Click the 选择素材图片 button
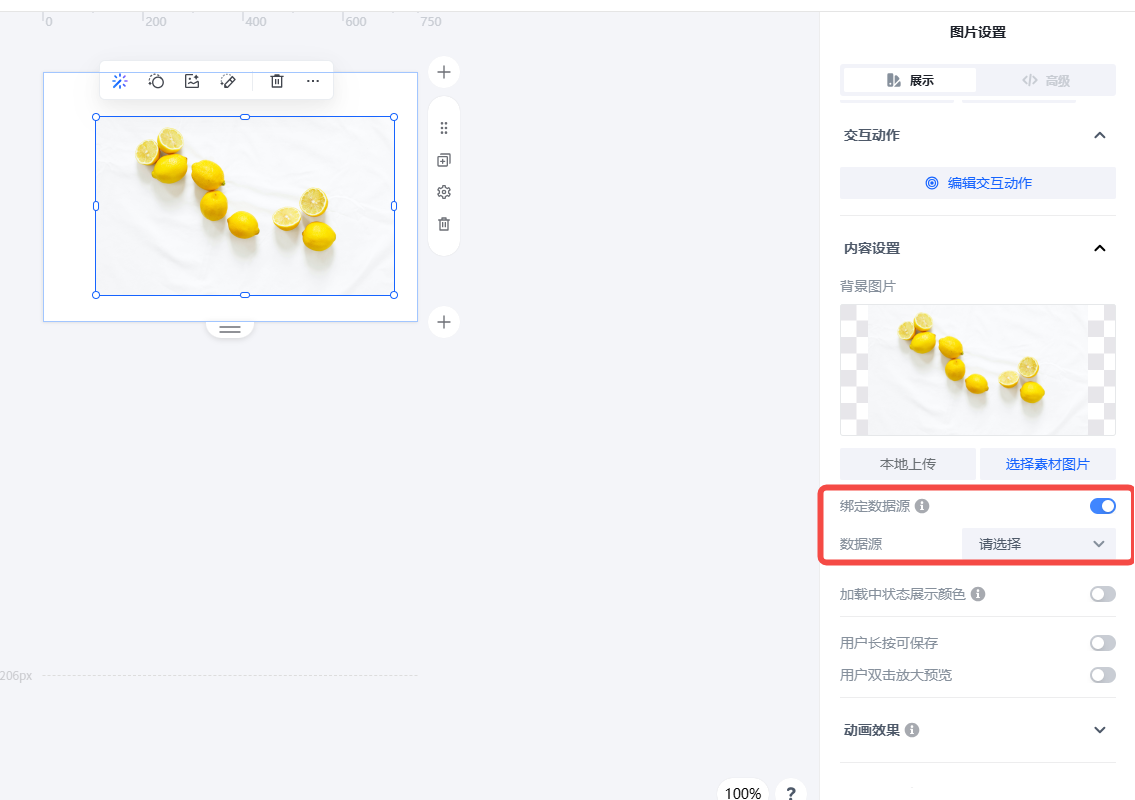 (x=1047, y=464)
